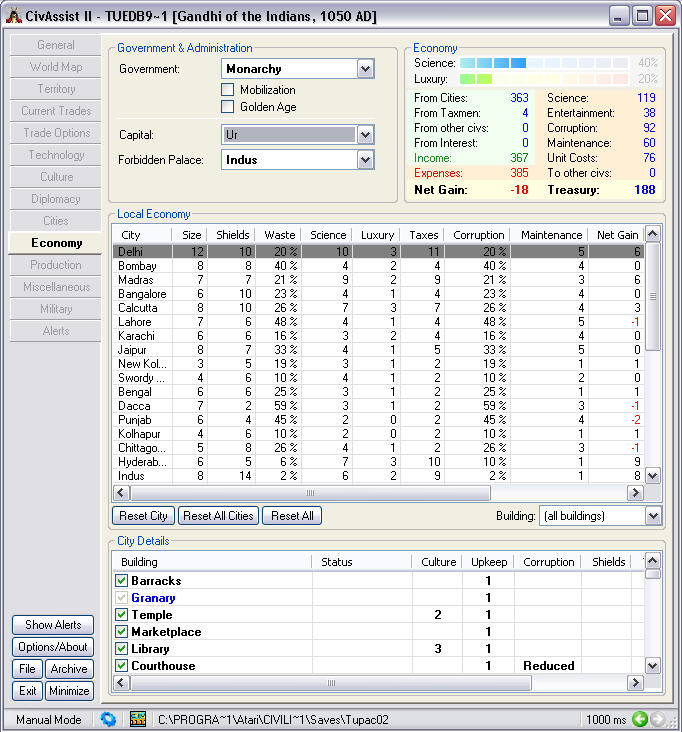682x732 pixels.
Task: Select the Punjab city row
Action: click(x=378, y=420)
